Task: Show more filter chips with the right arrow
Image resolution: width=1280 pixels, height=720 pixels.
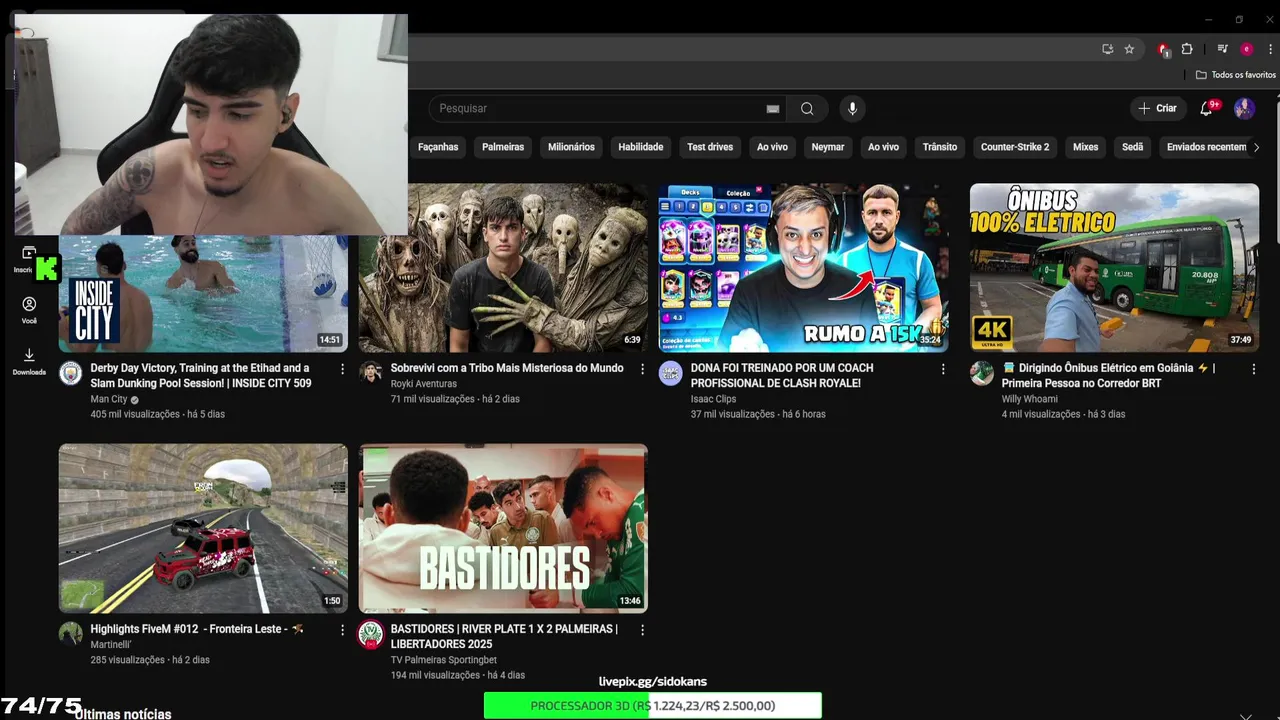Action: 1256,147
